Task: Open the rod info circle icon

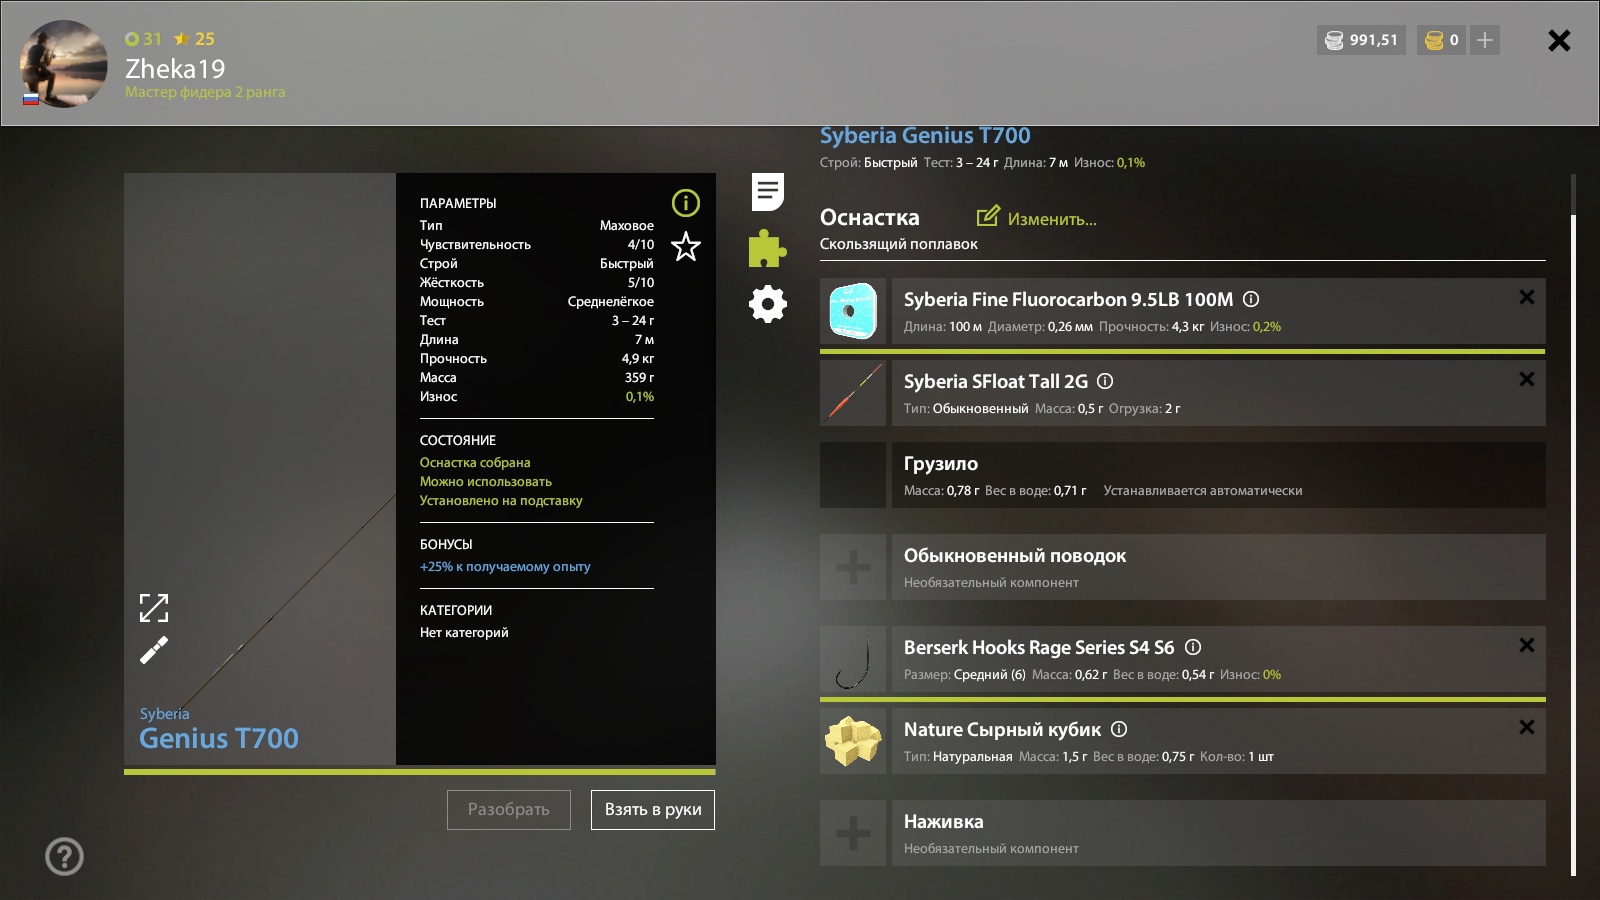Action: [686, 203]
